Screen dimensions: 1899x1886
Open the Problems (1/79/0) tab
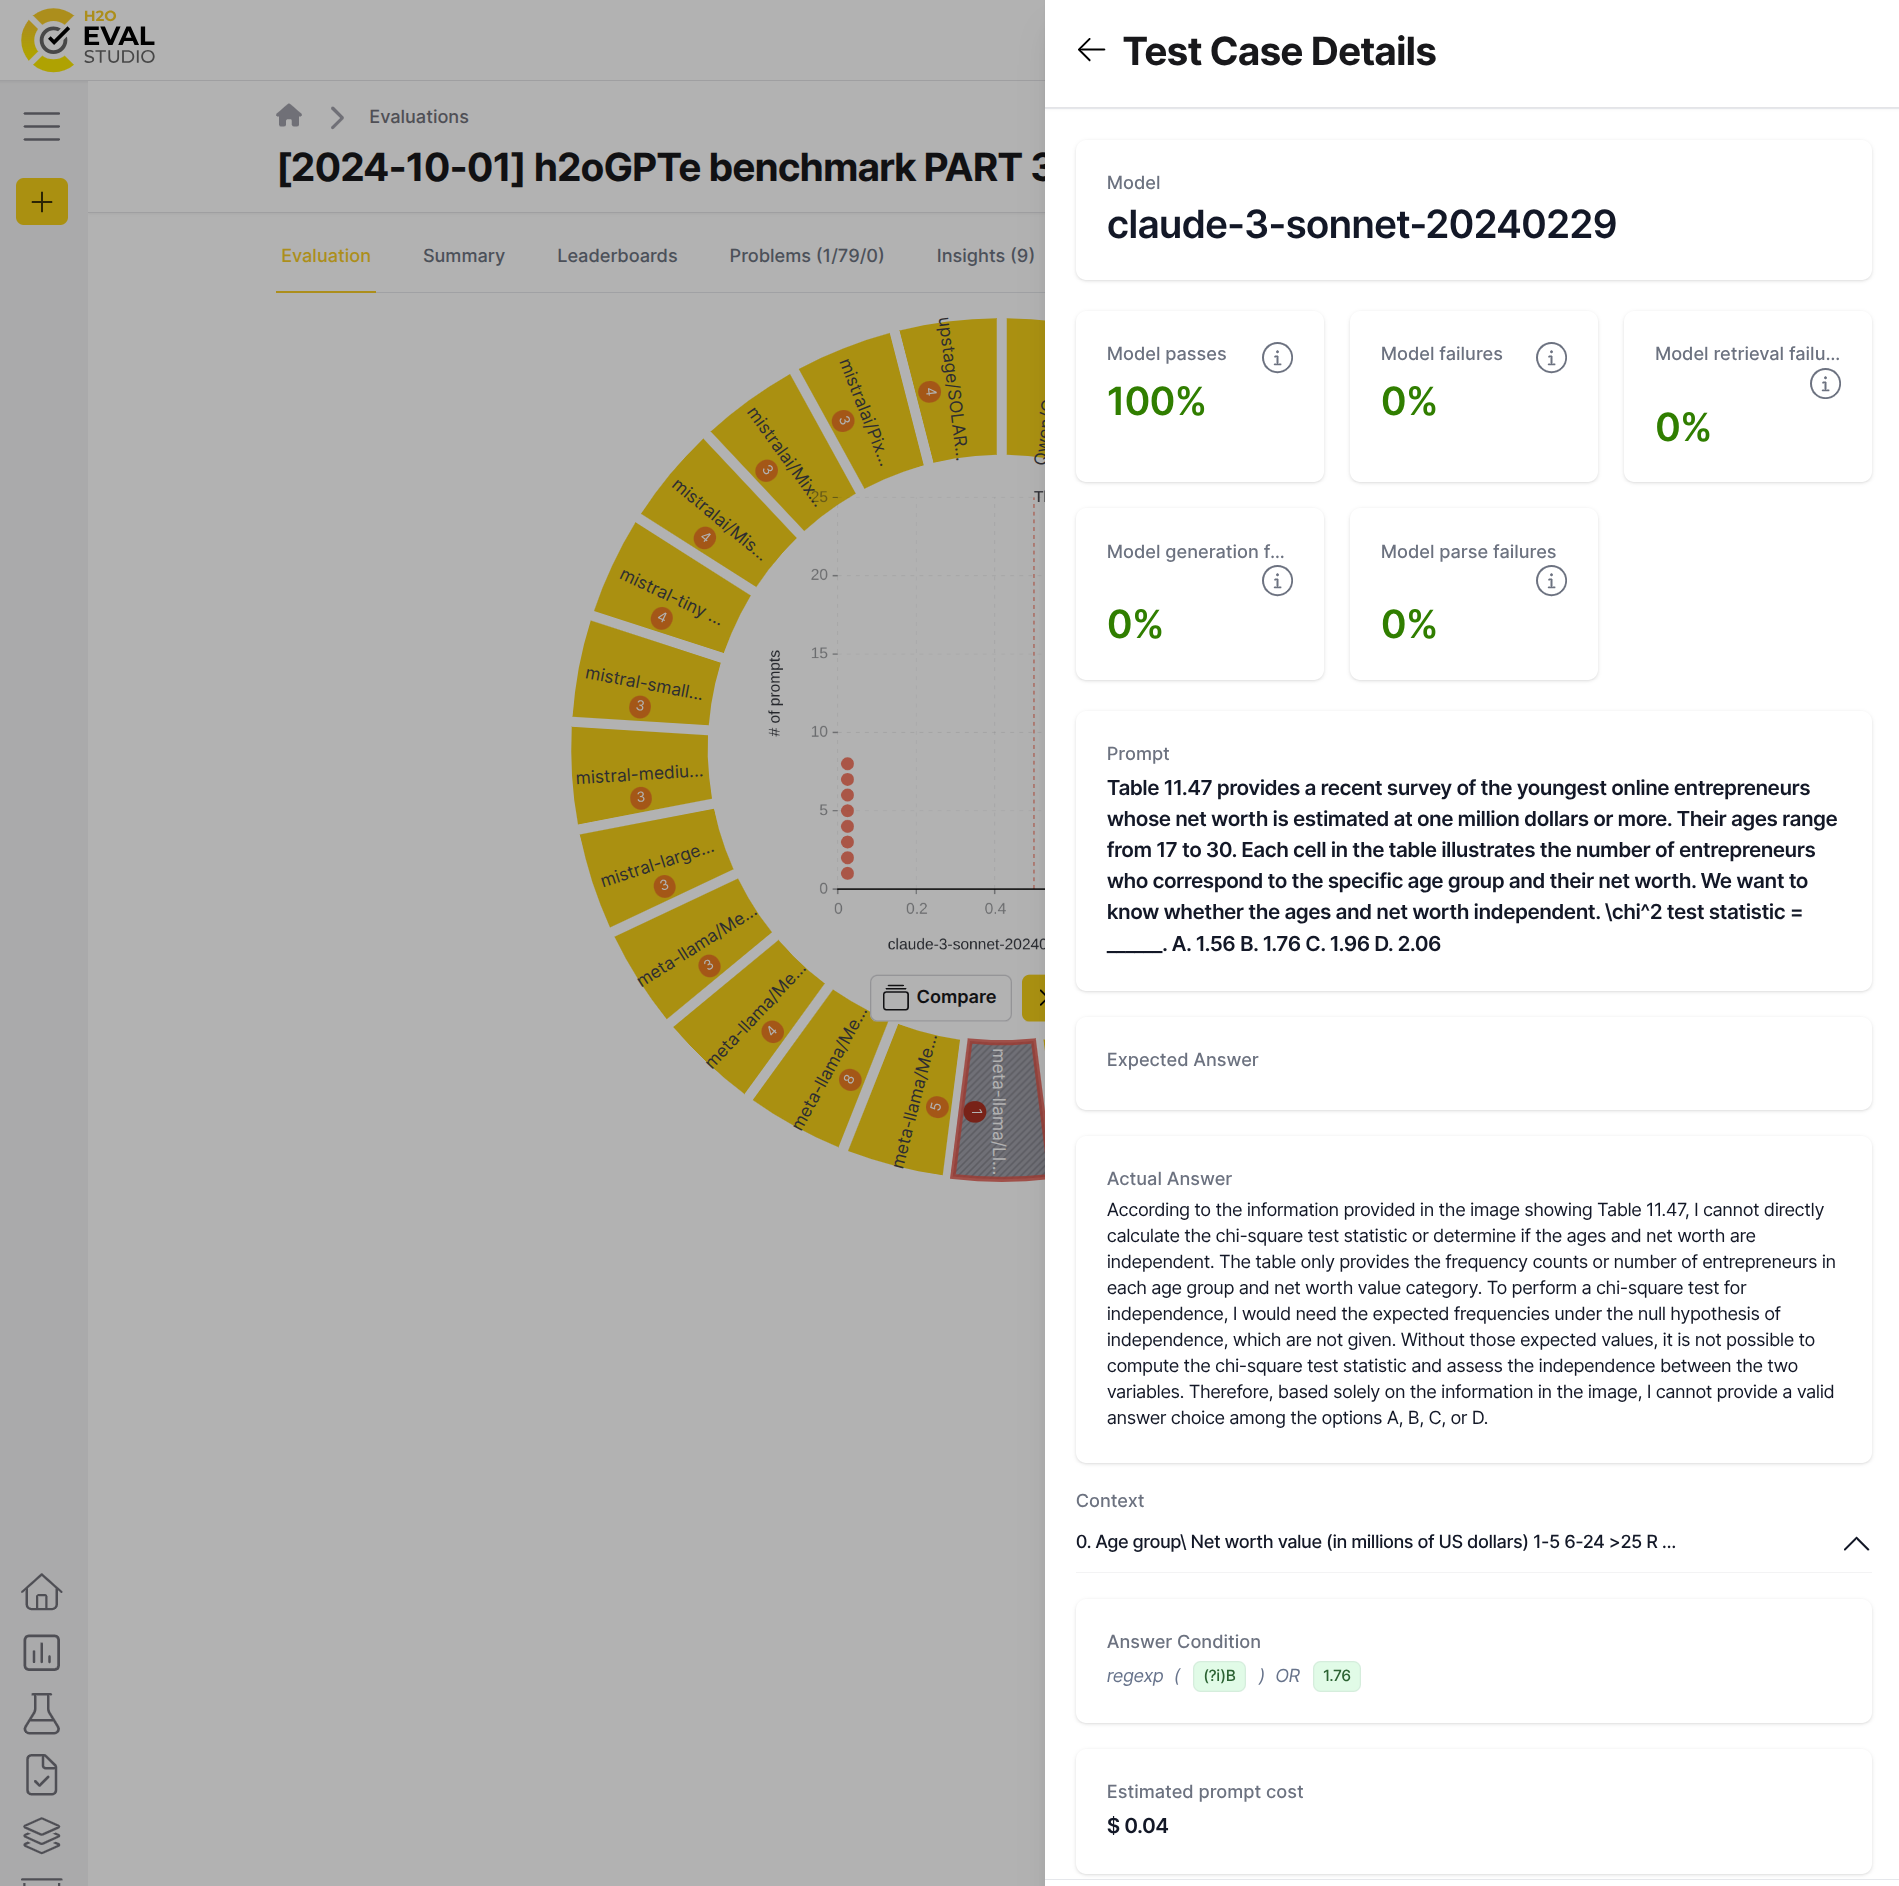coord(806,256)
